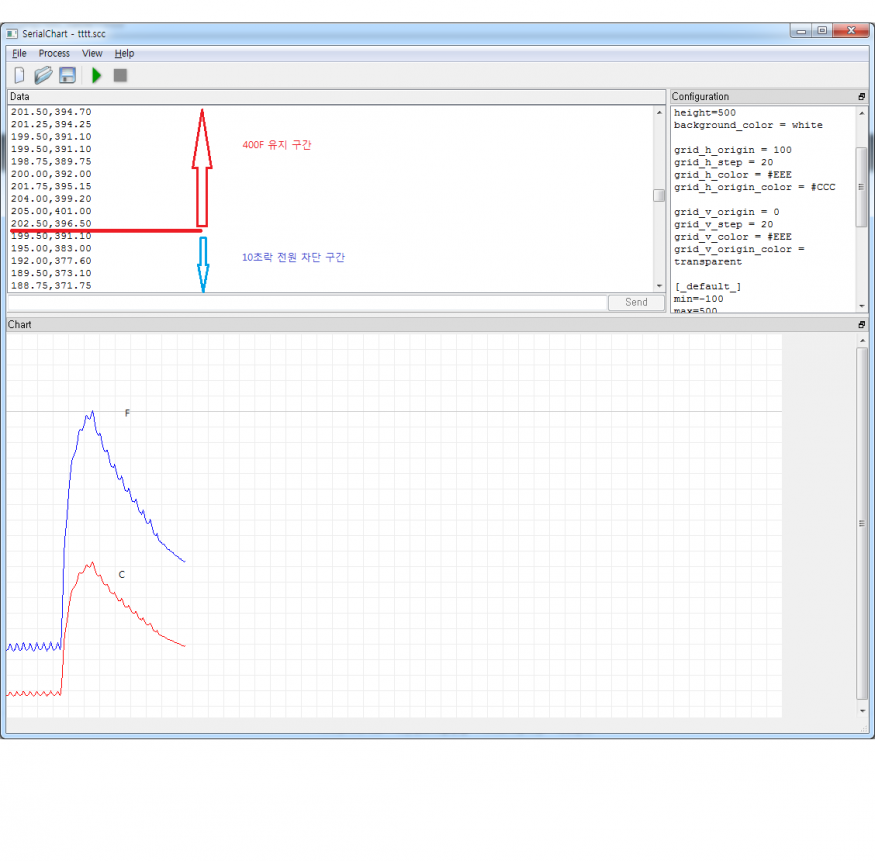Maximize the SerialChart window
The height and width of the screenshot is (861, 875).
(822, 31)
